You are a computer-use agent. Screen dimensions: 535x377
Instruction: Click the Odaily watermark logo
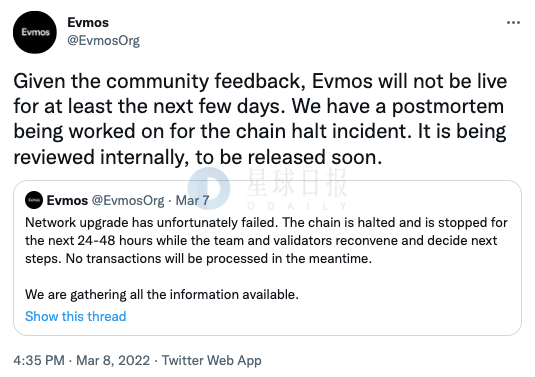tap(209, 188)
